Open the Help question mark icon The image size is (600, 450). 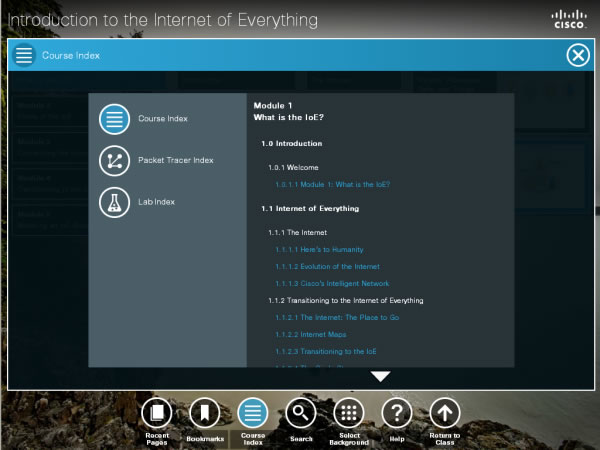pos(397,412)
